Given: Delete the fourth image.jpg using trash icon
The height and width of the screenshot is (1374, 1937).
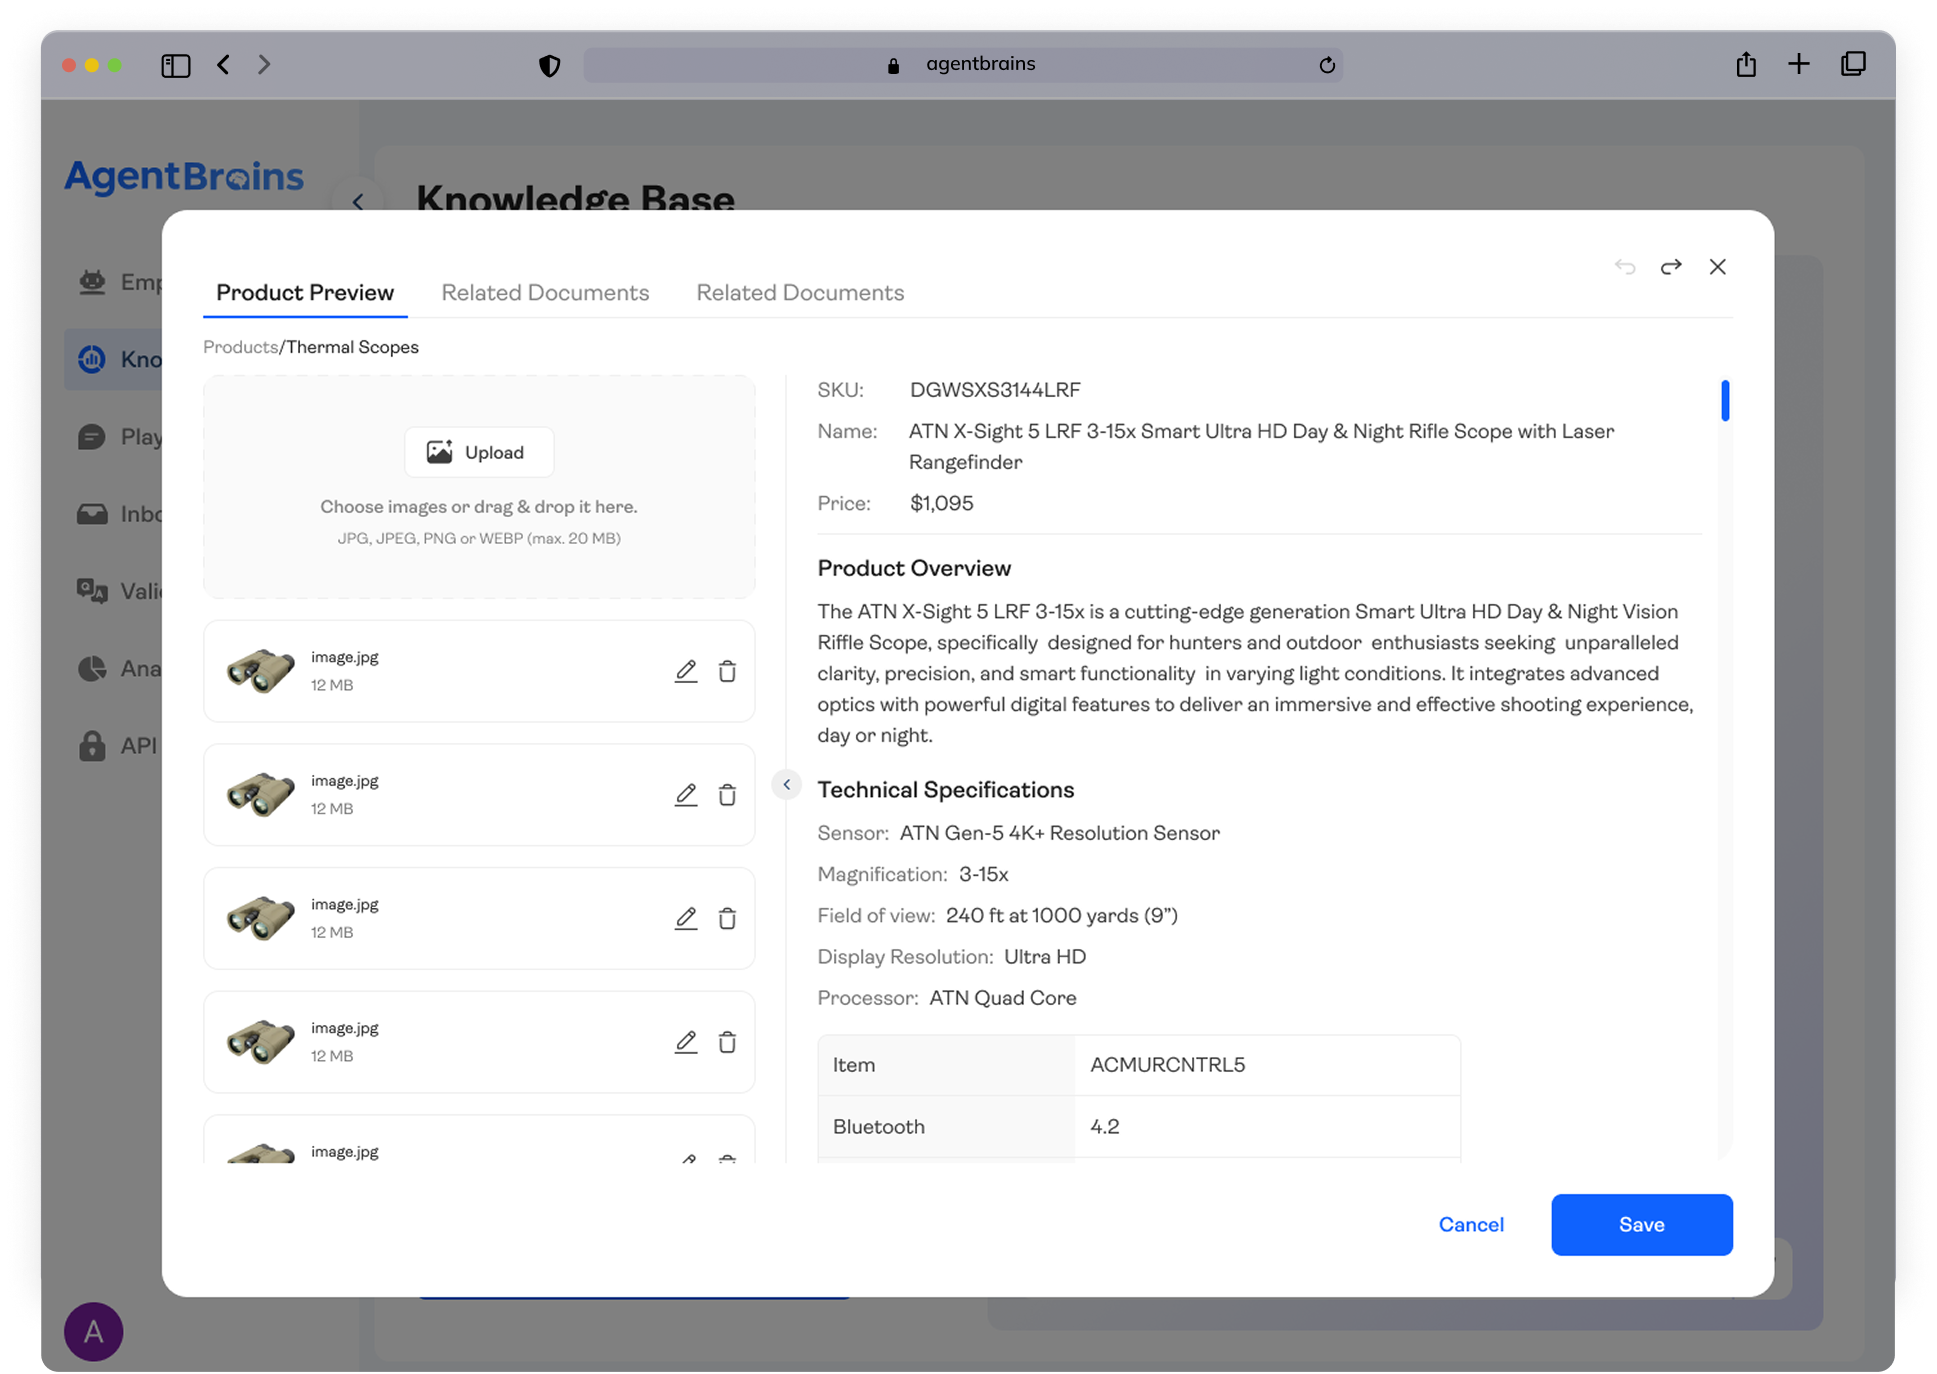Looking at the screenshot, I should pos(727,1042).
